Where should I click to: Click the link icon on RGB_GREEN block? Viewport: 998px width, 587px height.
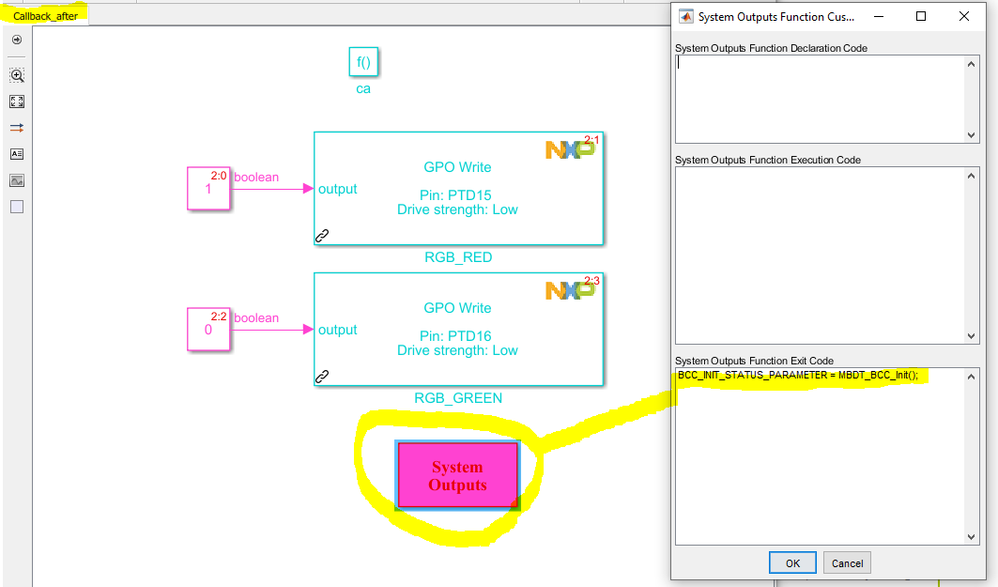(322, 376)
